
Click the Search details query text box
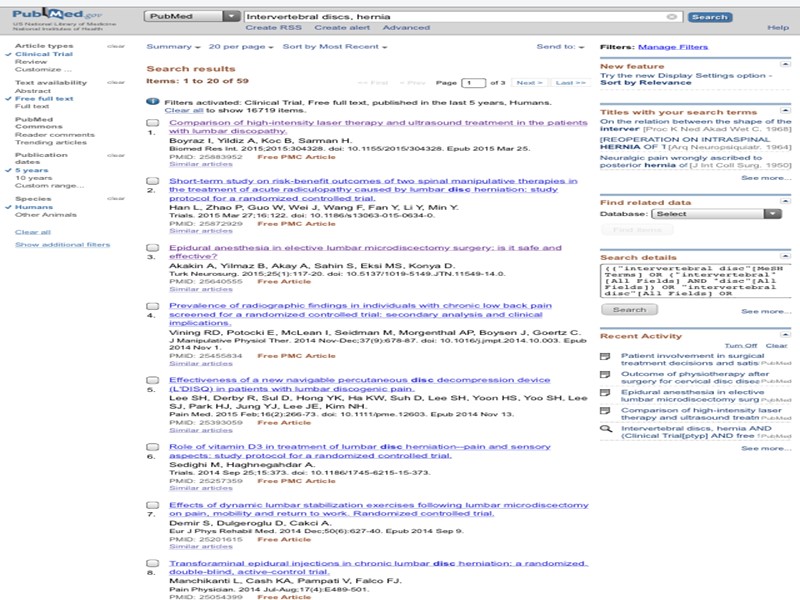695,281
